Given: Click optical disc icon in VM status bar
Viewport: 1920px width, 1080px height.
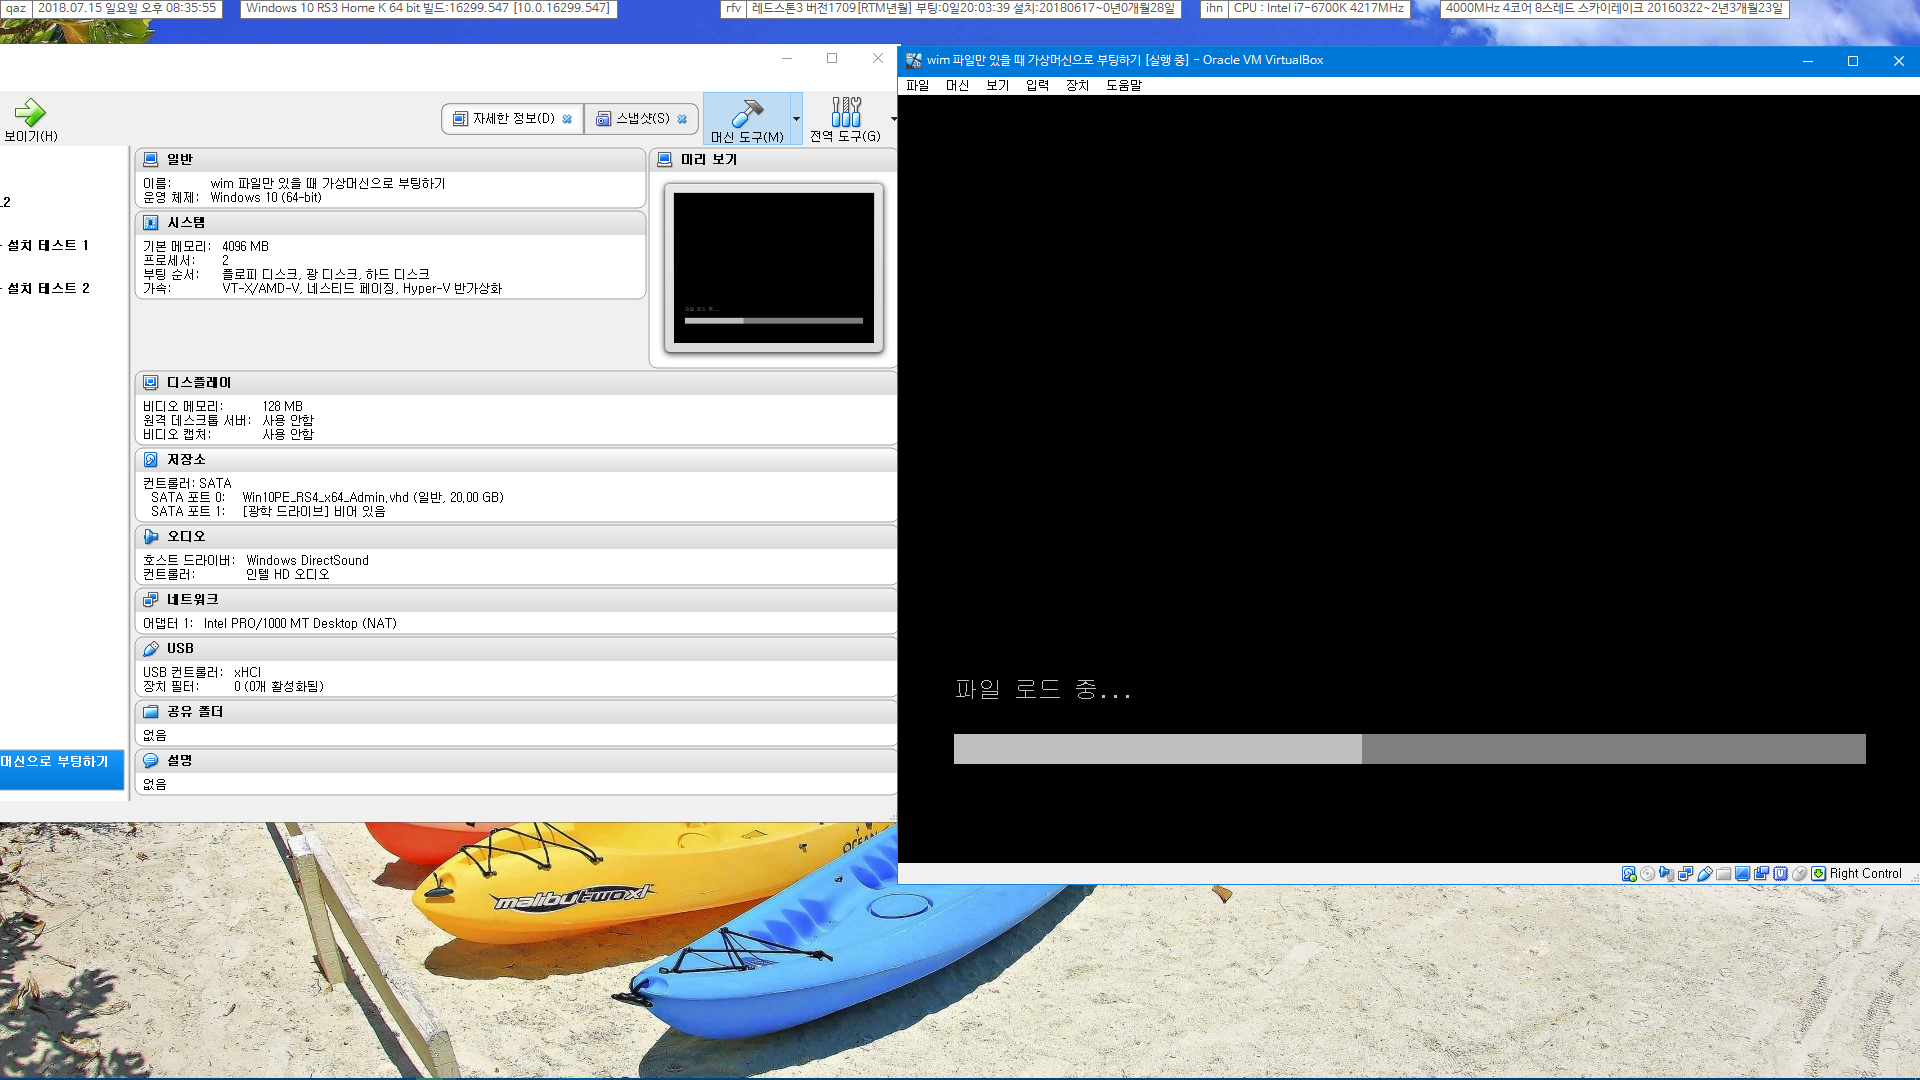Looking at the screenshot, I should (x=1648, y=873).
